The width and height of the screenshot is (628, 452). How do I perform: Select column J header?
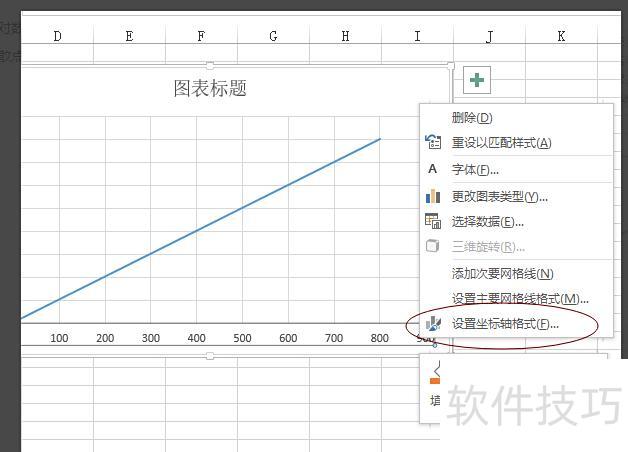[489, 36]
